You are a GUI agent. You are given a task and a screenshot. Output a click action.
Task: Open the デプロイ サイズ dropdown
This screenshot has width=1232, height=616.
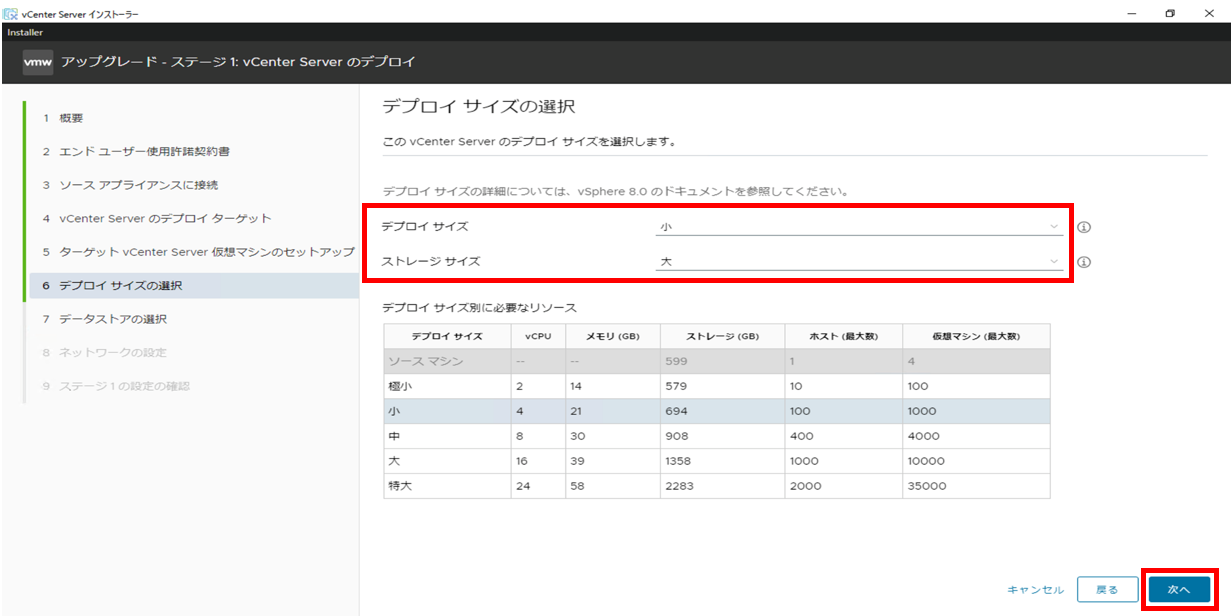[x=859, y=227]
